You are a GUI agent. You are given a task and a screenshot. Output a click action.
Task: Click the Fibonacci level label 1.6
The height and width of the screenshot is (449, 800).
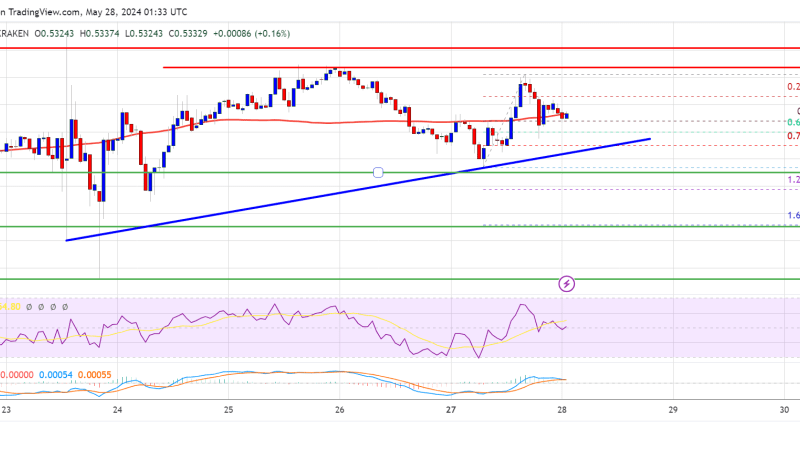pos(793,215)
